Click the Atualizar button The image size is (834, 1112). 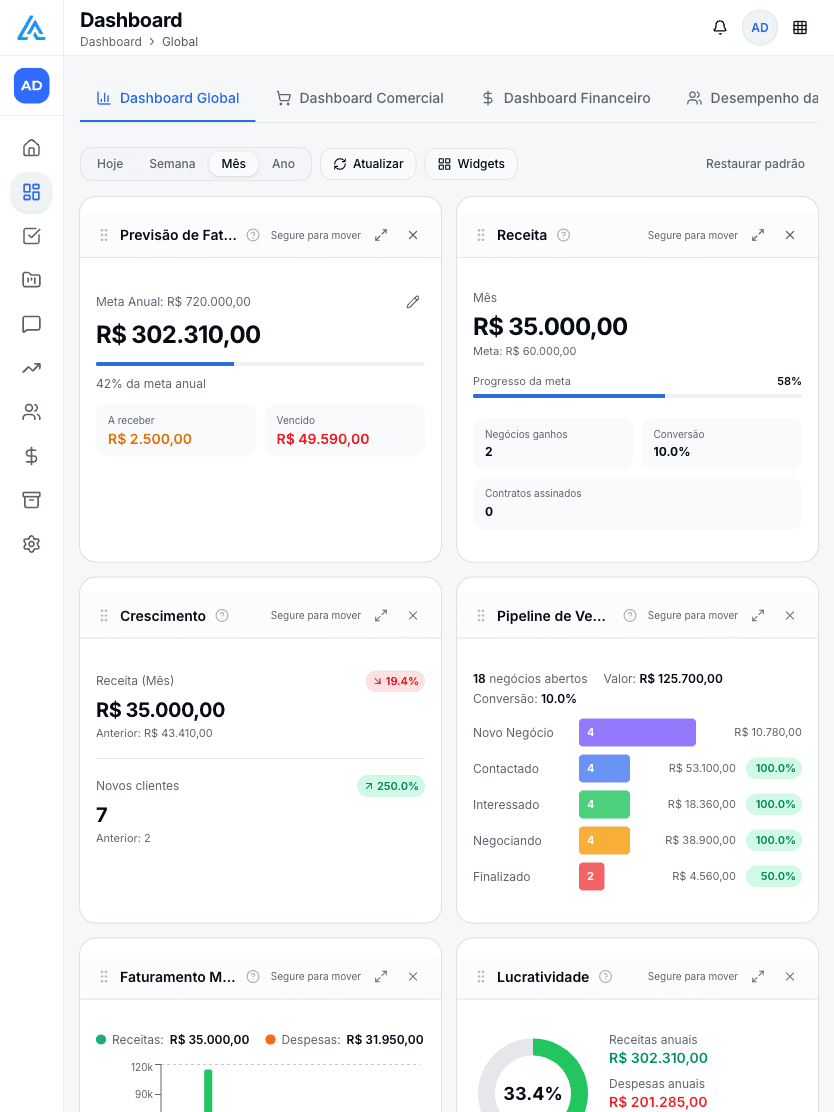click(368, 164)
